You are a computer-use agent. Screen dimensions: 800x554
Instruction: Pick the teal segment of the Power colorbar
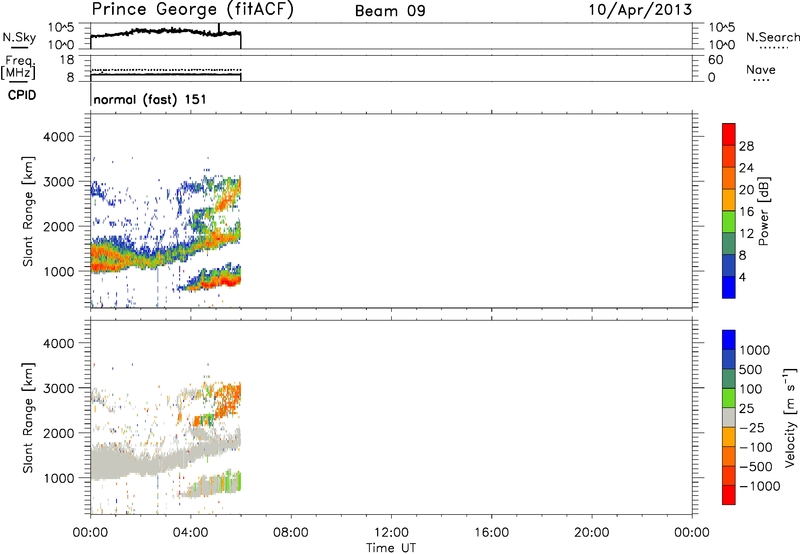729,244
